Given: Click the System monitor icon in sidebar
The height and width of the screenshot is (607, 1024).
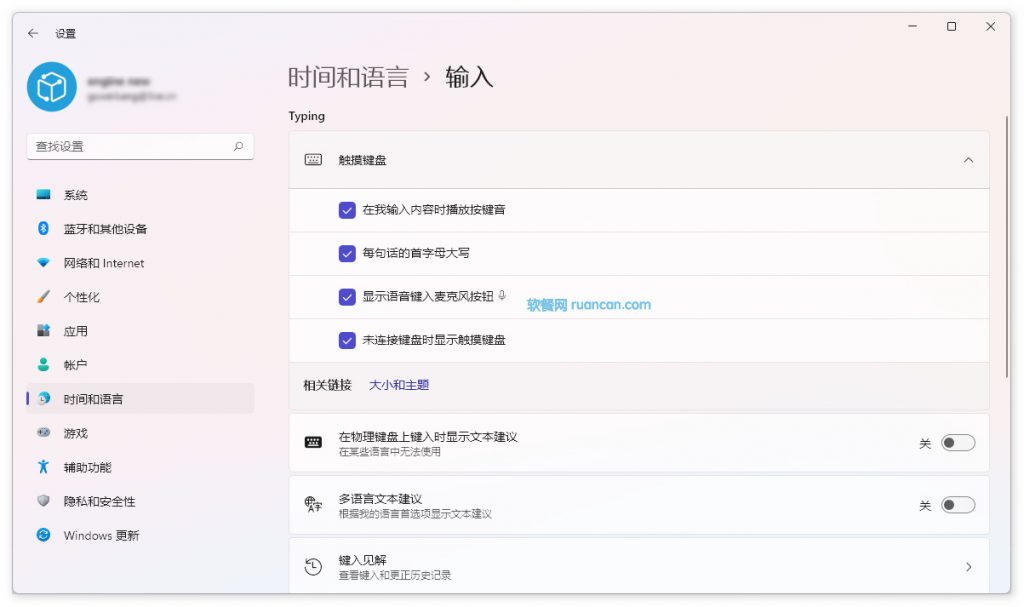Looking at the screenshot, I should [x=43, y=195].
